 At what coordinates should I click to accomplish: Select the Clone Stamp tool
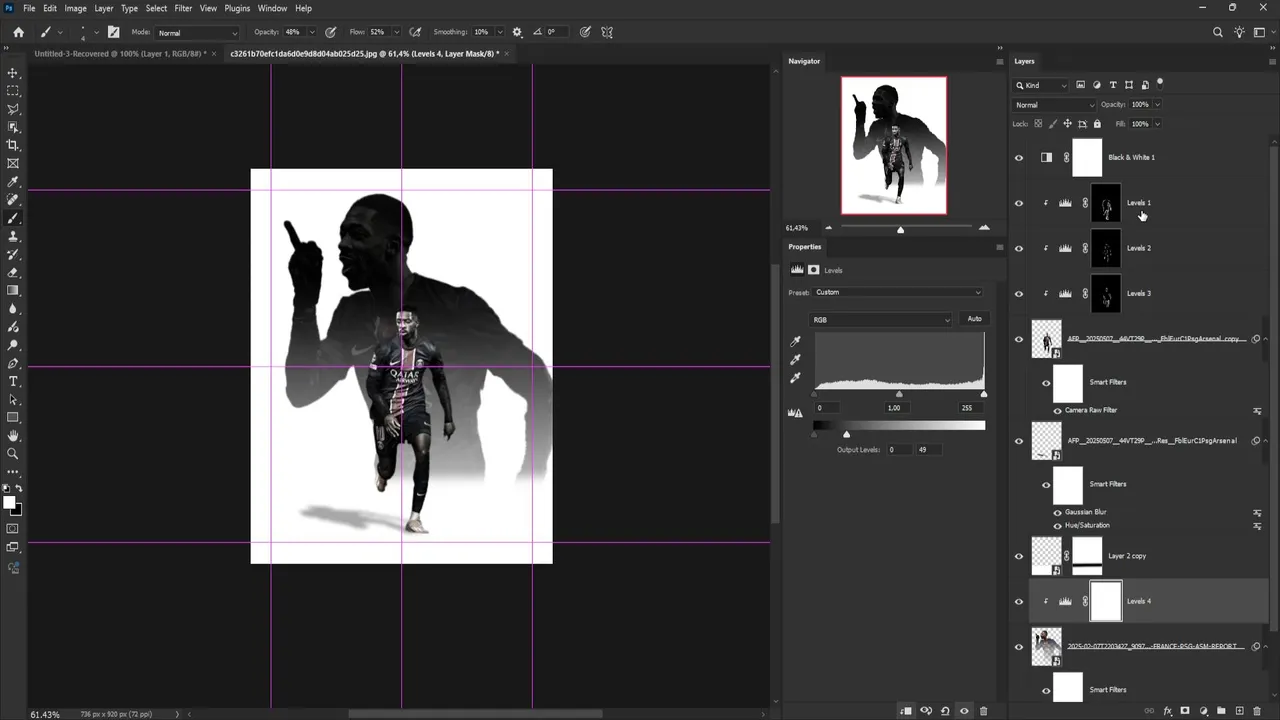(x=13, y=236)
